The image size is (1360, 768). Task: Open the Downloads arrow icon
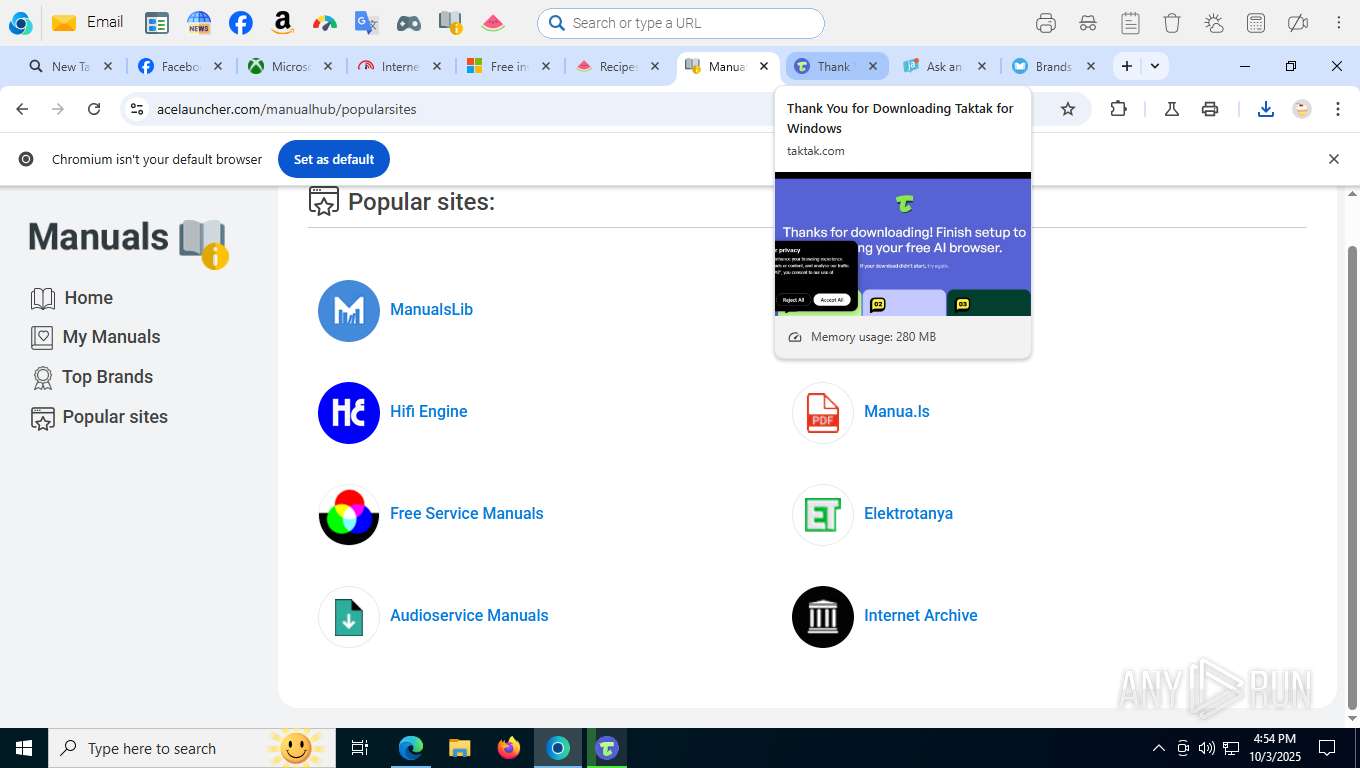click(1266, 109)
